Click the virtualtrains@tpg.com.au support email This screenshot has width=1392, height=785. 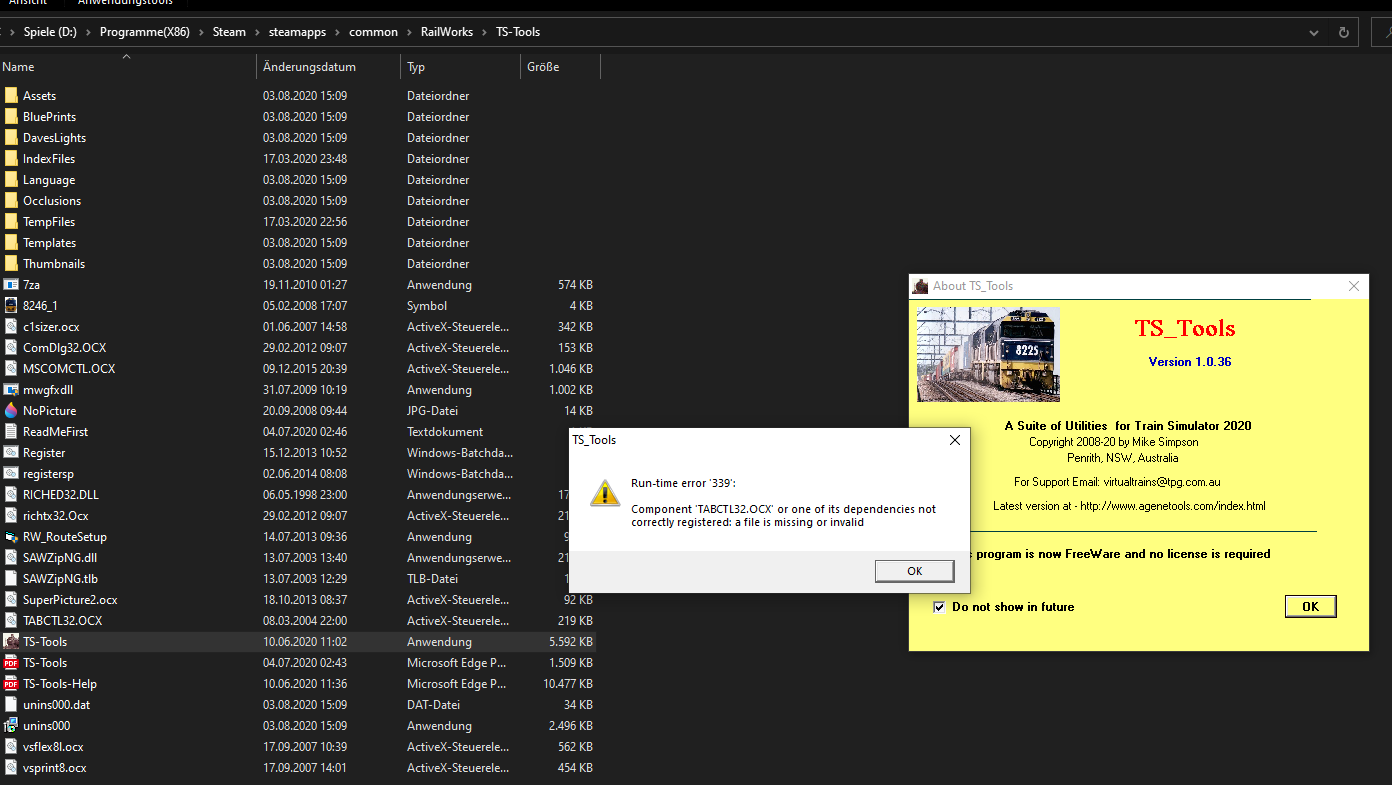(1162, 482)
